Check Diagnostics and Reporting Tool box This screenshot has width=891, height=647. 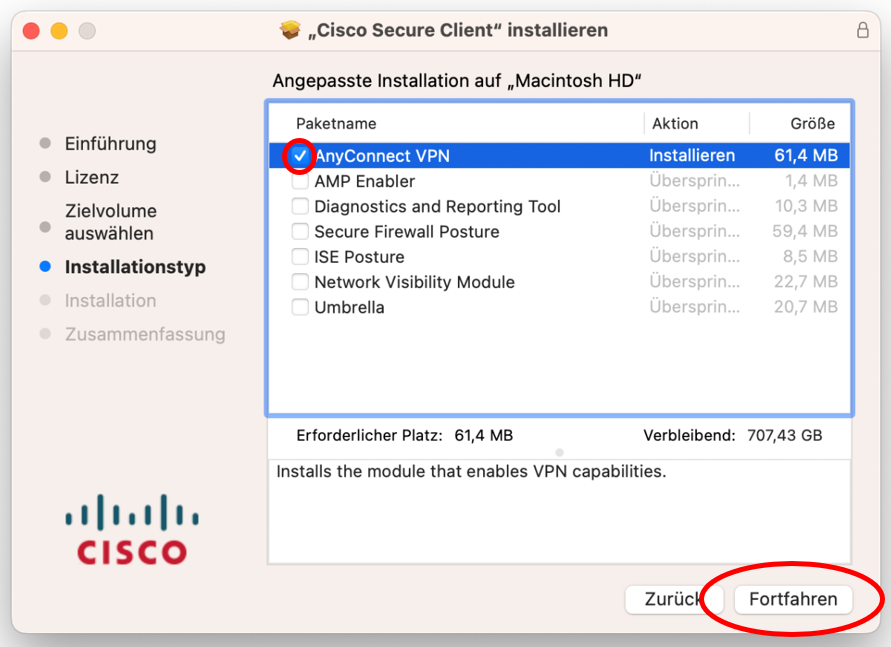[299, 206]
